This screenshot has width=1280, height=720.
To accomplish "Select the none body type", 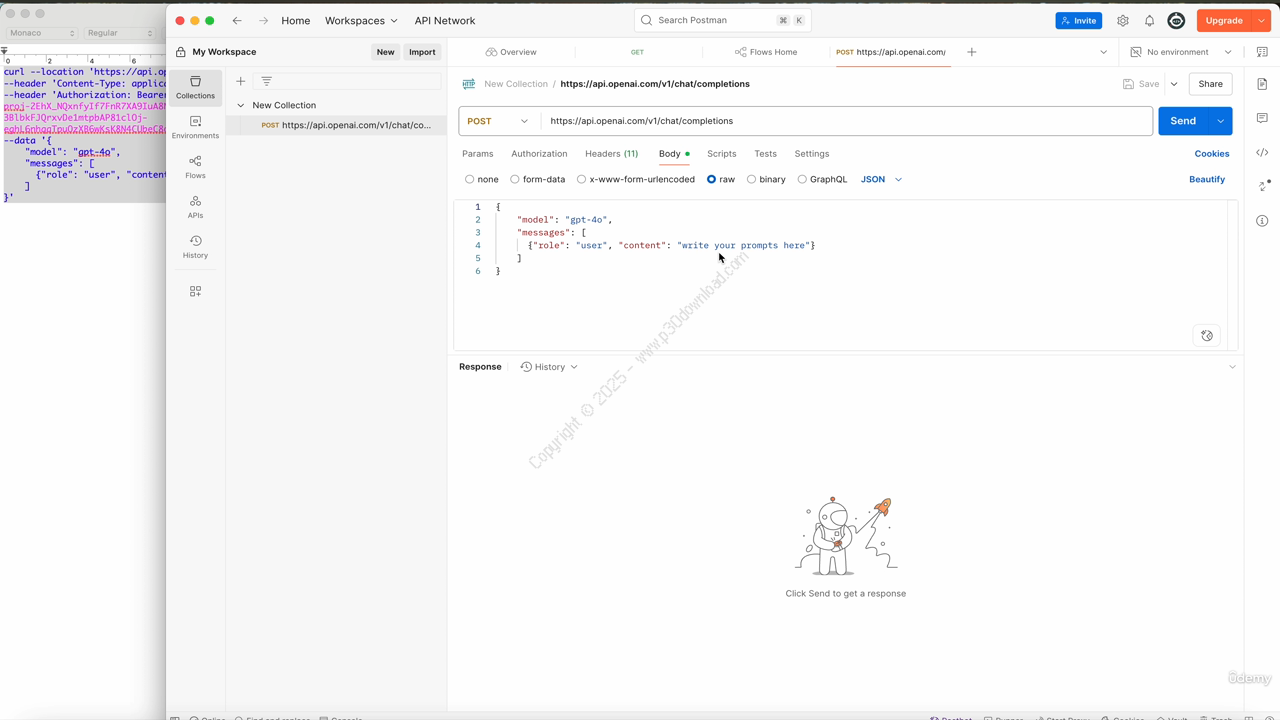I will click(482, 179).
